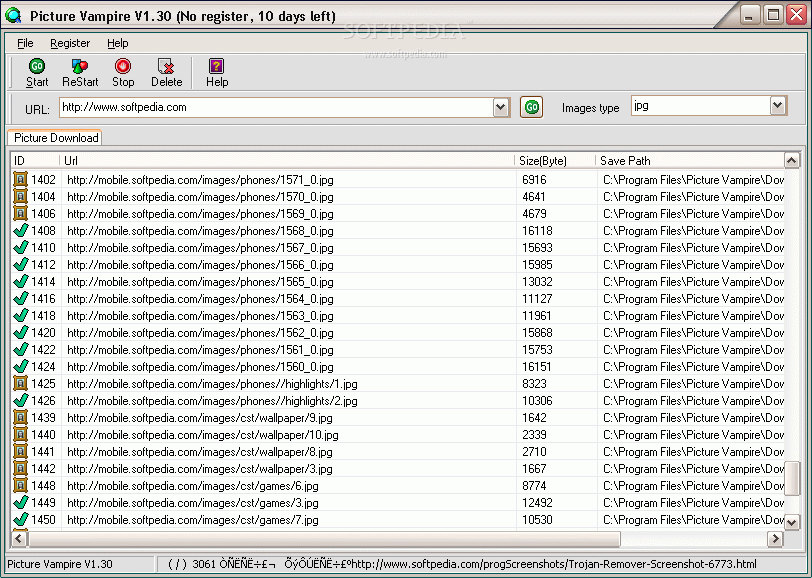Click the green checkmark of row 1426
Viewport: 812px width, 578px height.
pyautogui.click(x=20, y=400)
